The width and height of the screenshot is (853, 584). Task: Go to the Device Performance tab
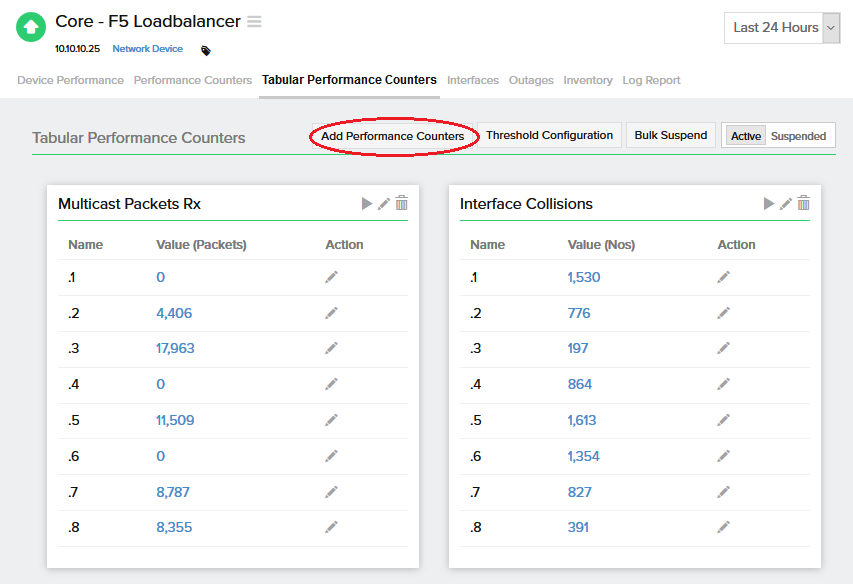pyautogui.click(x=70, y=80)
